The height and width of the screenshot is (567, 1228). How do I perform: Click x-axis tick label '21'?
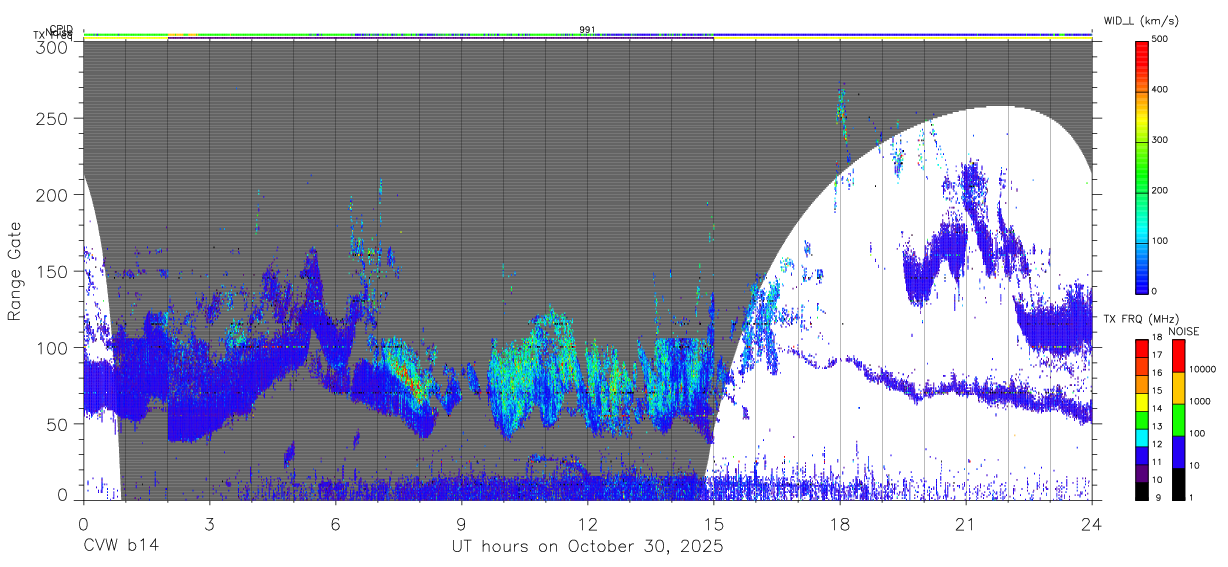(966, 524)
